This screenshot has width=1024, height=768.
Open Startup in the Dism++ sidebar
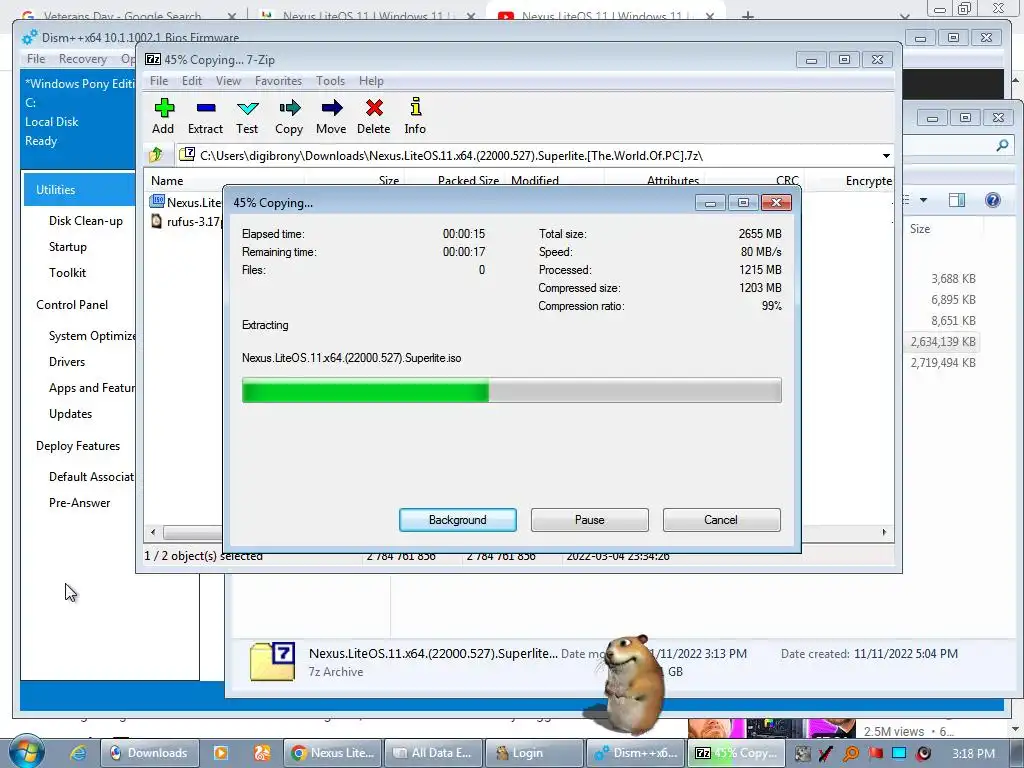pos(67,247)
